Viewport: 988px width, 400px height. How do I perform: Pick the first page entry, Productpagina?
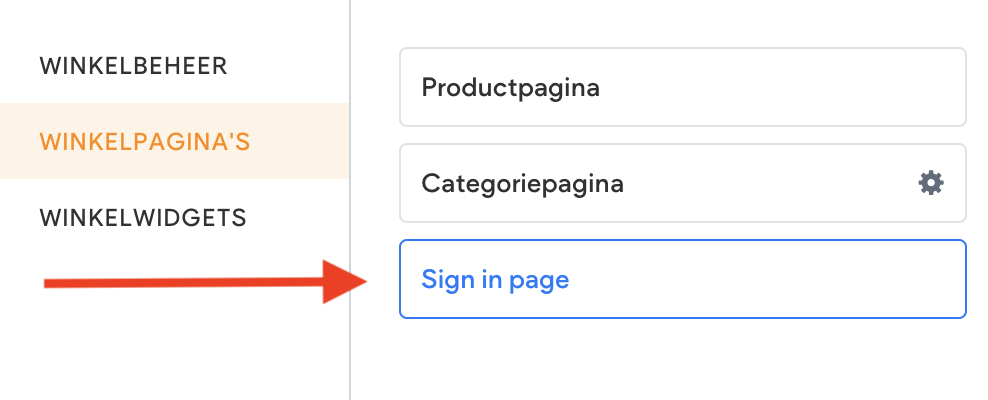tap(682, 87)
